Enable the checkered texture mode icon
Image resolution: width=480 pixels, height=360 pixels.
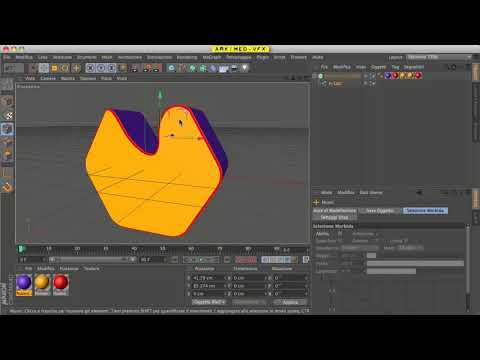[x=9, y=116]
